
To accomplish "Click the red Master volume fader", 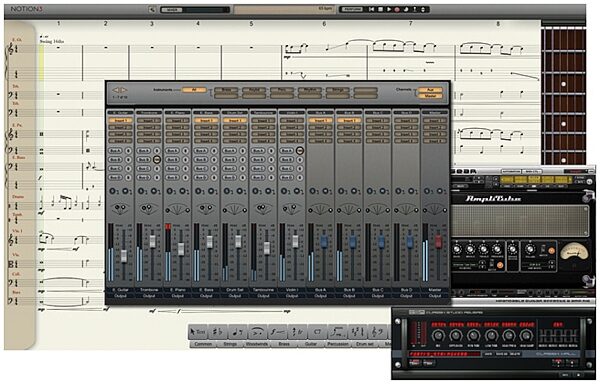I will [x=439, y=241].
